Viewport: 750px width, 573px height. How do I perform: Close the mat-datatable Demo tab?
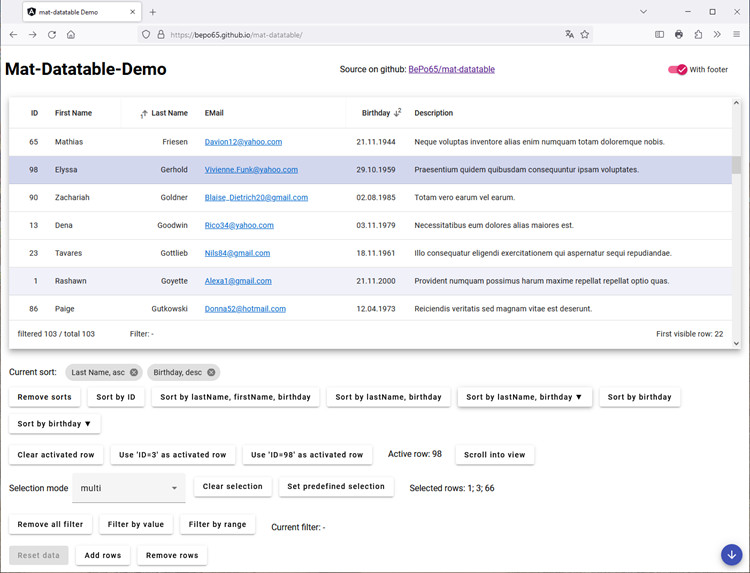[132, 12]
